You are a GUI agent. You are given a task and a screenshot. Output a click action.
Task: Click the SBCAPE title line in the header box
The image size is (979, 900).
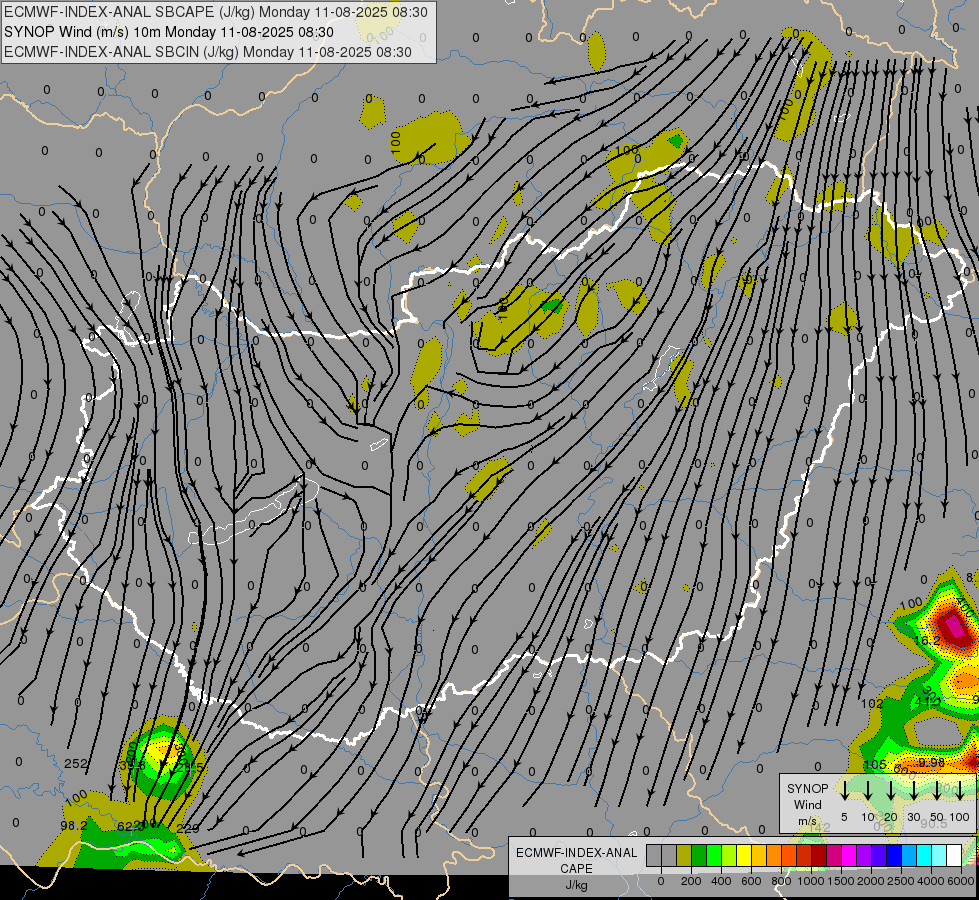[x=216, y=12]
